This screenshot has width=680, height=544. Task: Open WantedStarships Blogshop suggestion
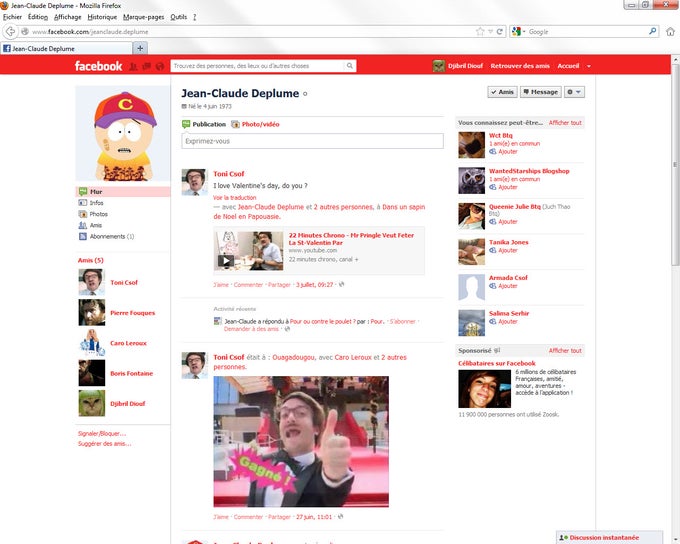(x=529, y=171)
